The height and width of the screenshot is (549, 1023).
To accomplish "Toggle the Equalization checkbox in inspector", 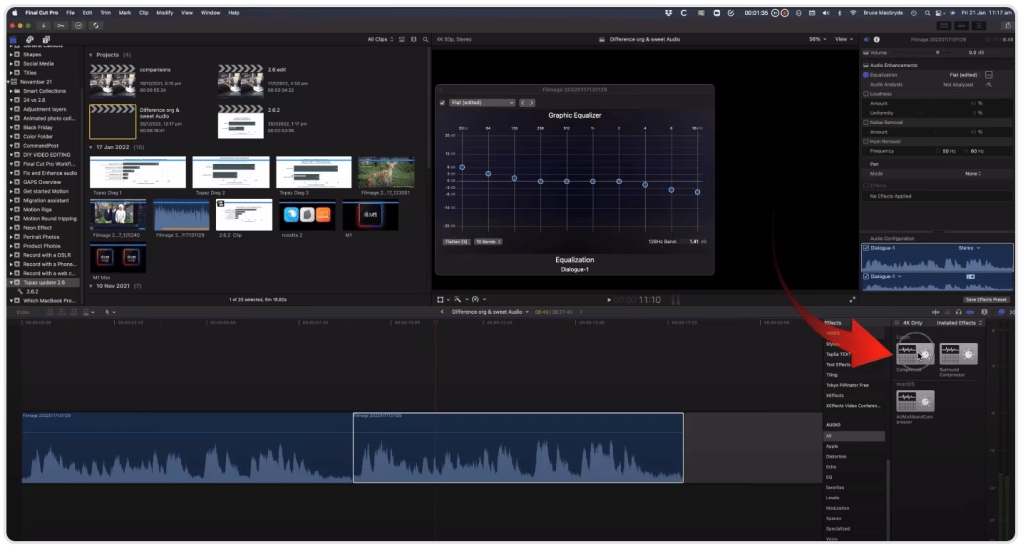I will coord(866,75).
